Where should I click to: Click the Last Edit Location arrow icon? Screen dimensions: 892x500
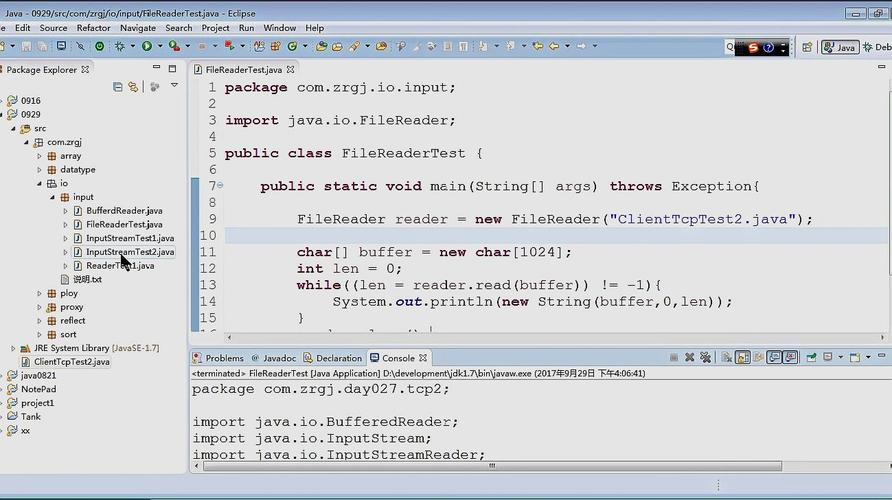coord(537,46)
